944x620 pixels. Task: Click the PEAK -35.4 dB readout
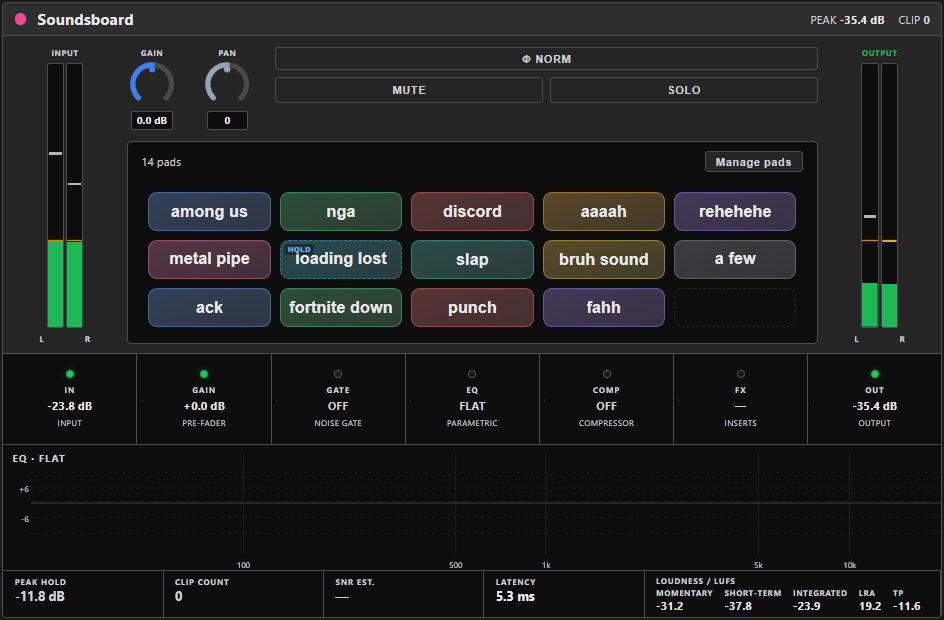[847, 20]
